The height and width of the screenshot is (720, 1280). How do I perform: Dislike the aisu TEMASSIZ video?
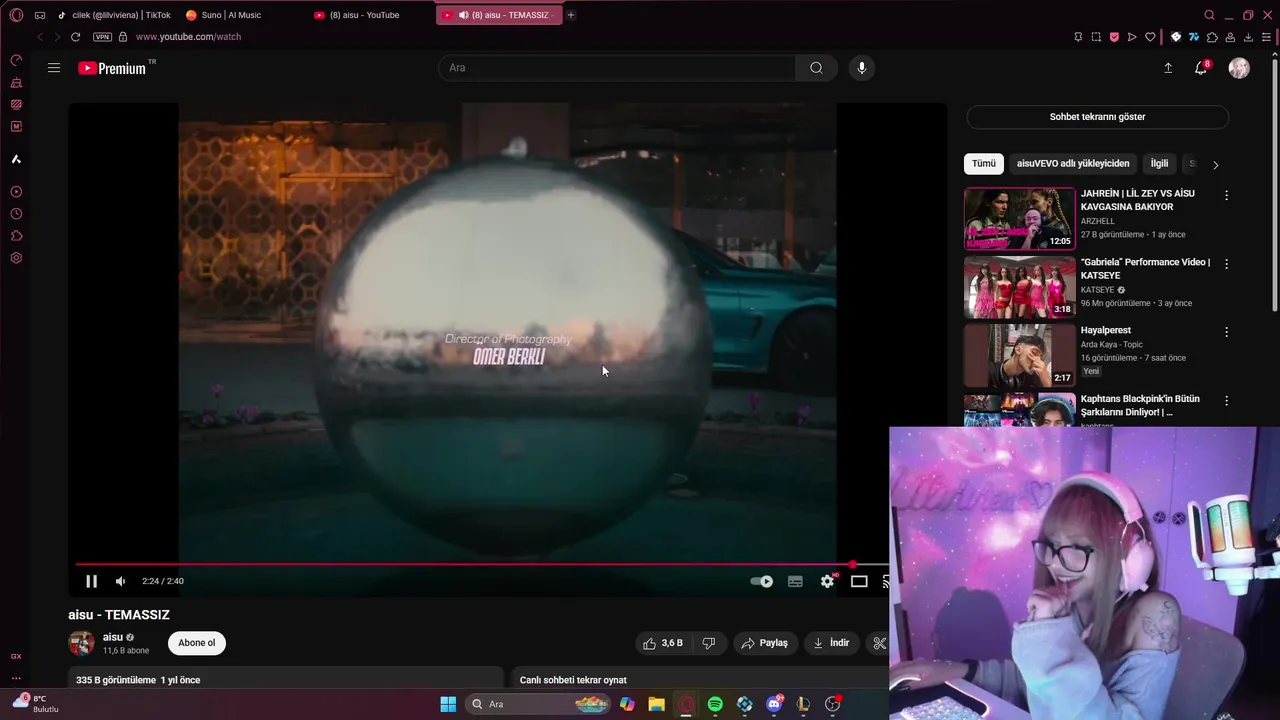pos(709,643)
